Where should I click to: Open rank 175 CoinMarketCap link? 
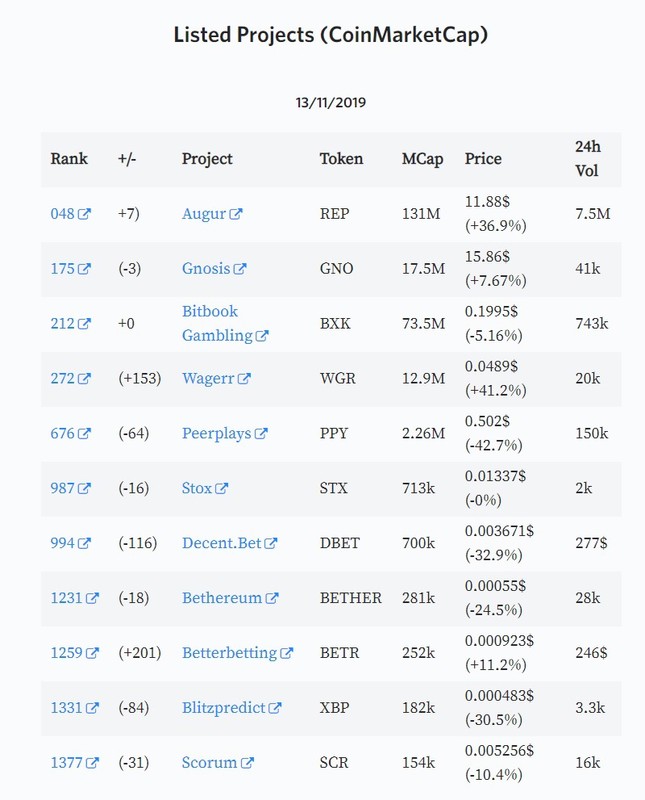63,269
